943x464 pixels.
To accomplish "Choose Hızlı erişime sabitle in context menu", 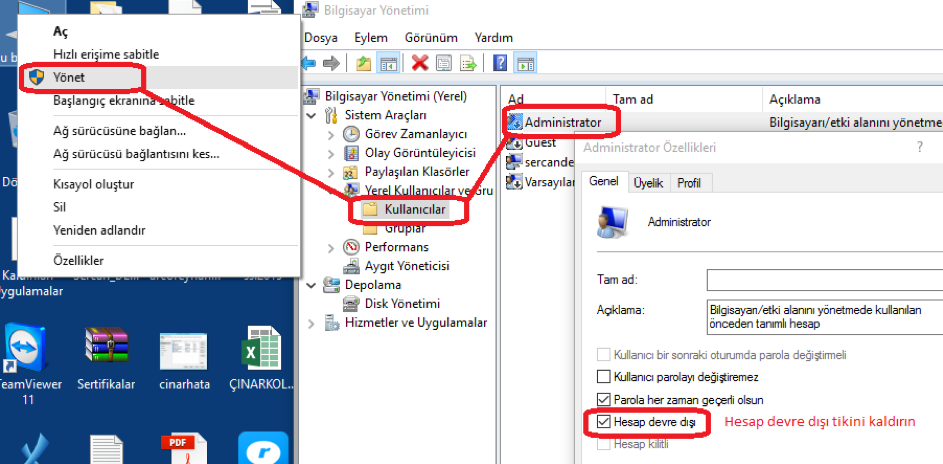I will point(158,55).
